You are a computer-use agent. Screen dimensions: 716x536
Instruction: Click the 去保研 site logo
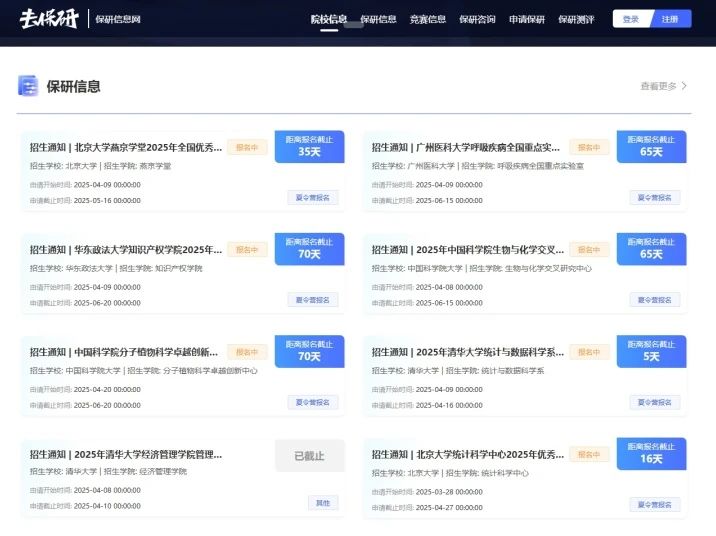tap(49, 19)
